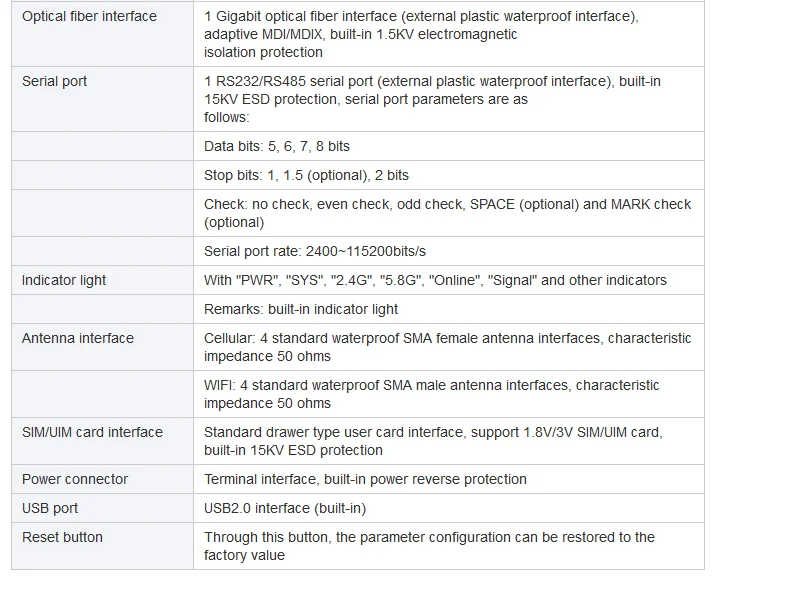Viewport: 807px width, 592px height.
Task: Click the Check parity options text
Action: coord(447,213)
